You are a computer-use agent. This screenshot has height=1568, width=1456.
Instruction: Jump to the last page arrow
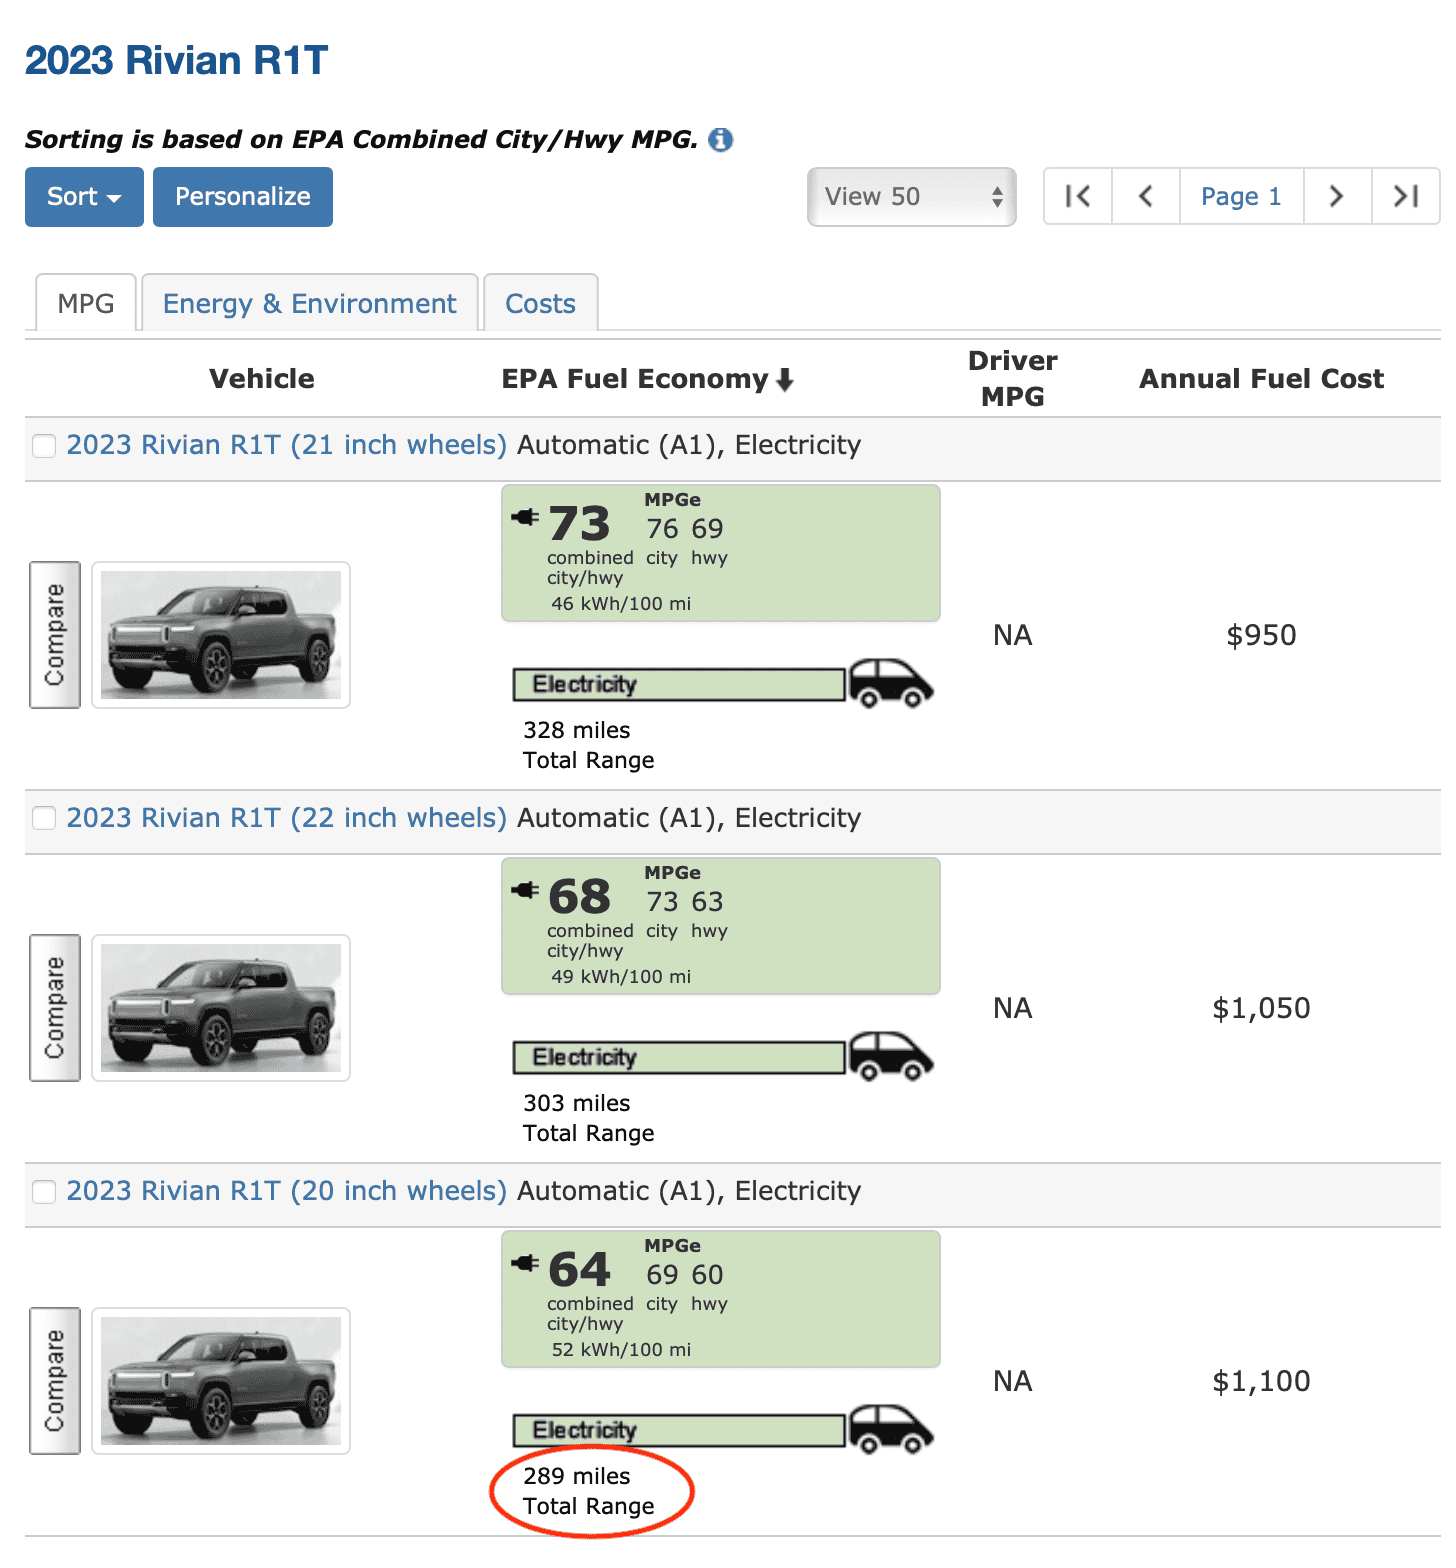click(x=1406, y=196)
